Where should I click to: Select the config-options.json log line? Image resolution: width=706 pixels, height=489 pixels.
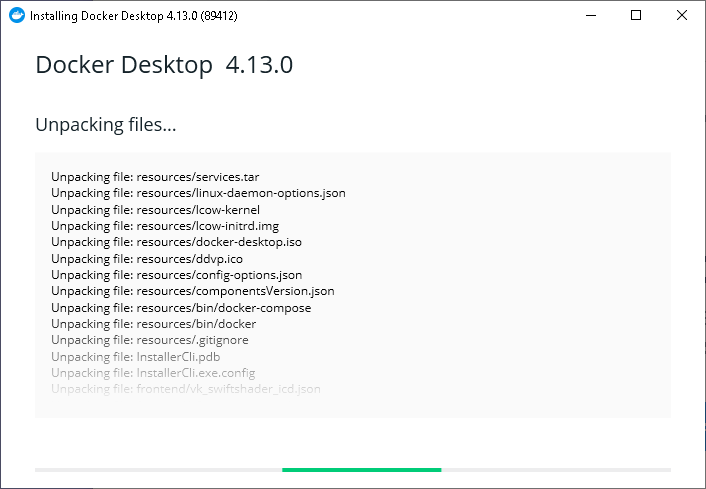point(176,275)
